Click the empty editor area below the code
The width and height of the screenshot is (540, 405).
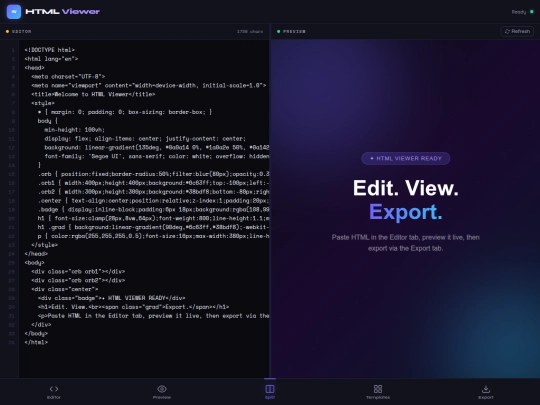click(x=144, y=362)
